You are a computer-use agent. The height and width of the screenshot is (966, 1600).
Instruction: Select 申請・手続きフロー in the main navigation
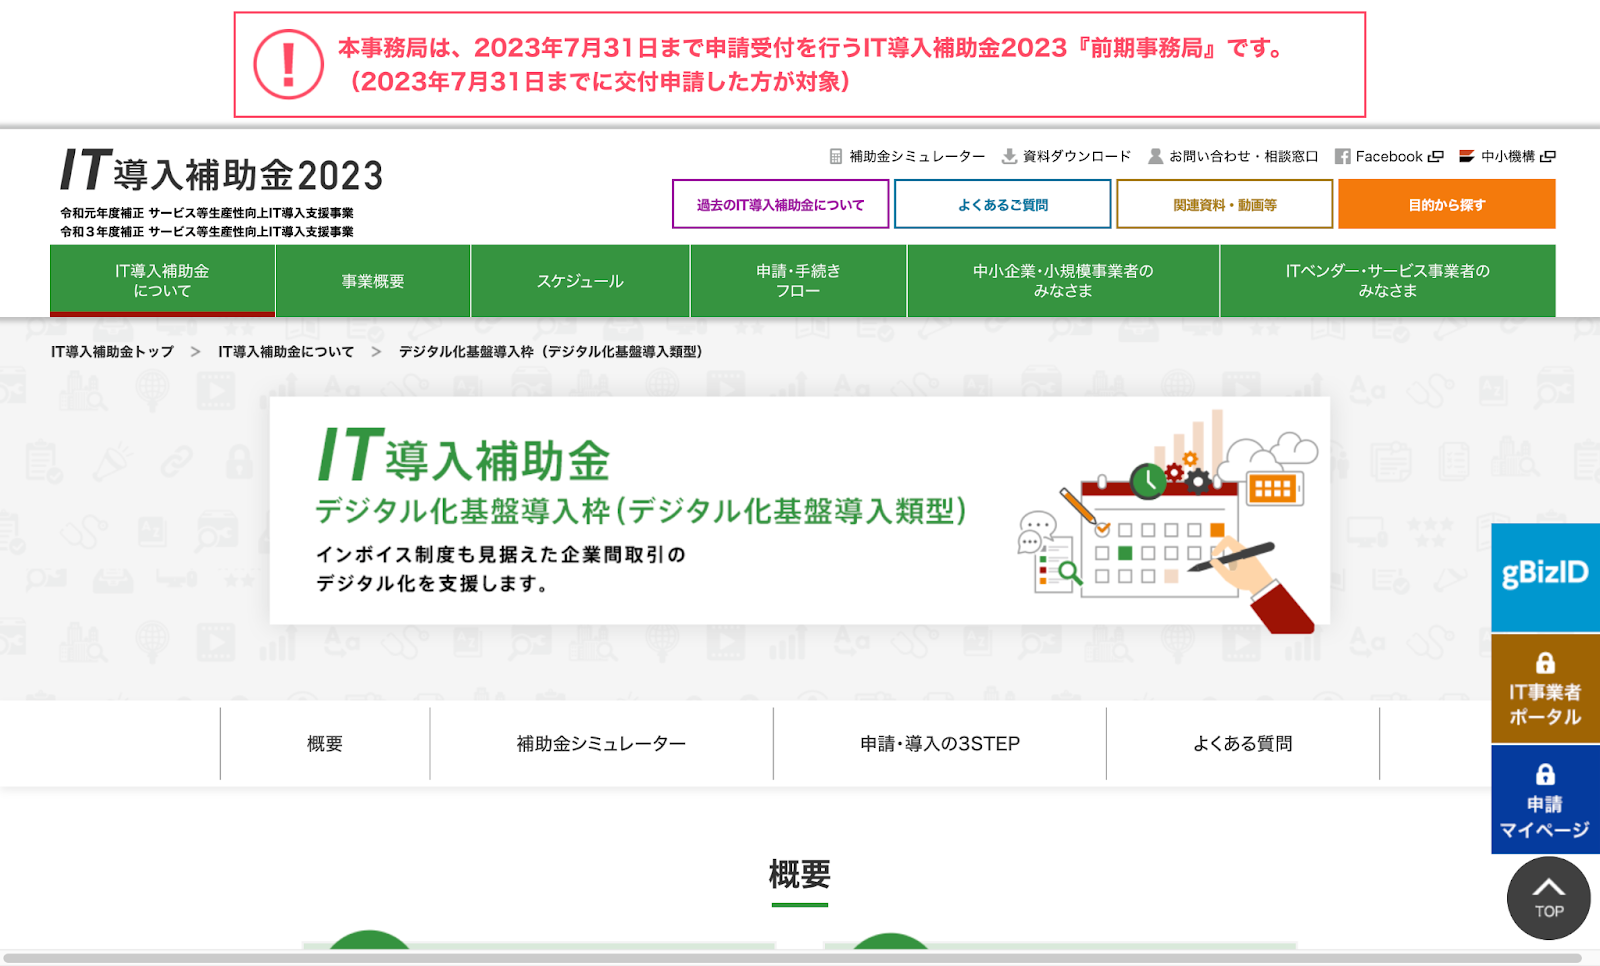click(798, 281)
